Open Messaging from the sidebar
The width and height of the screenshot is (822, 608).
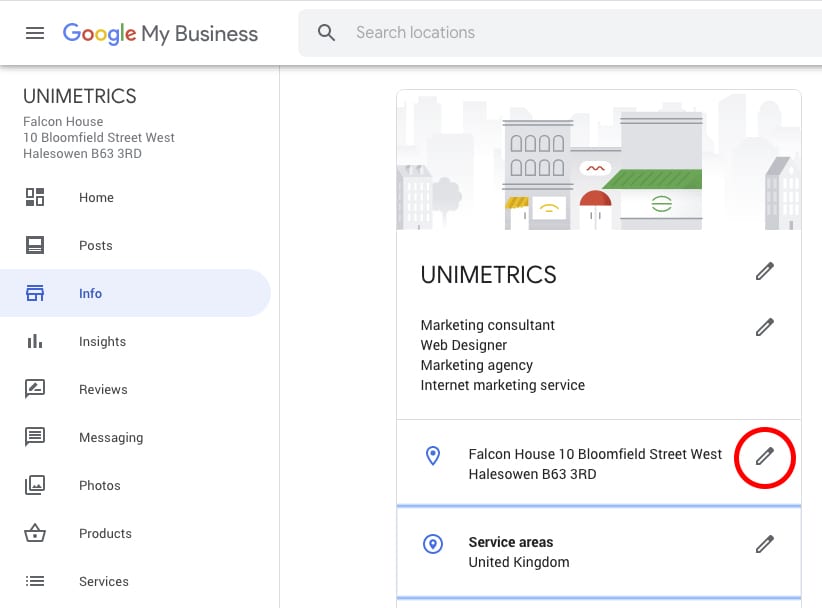pos(111,438)
